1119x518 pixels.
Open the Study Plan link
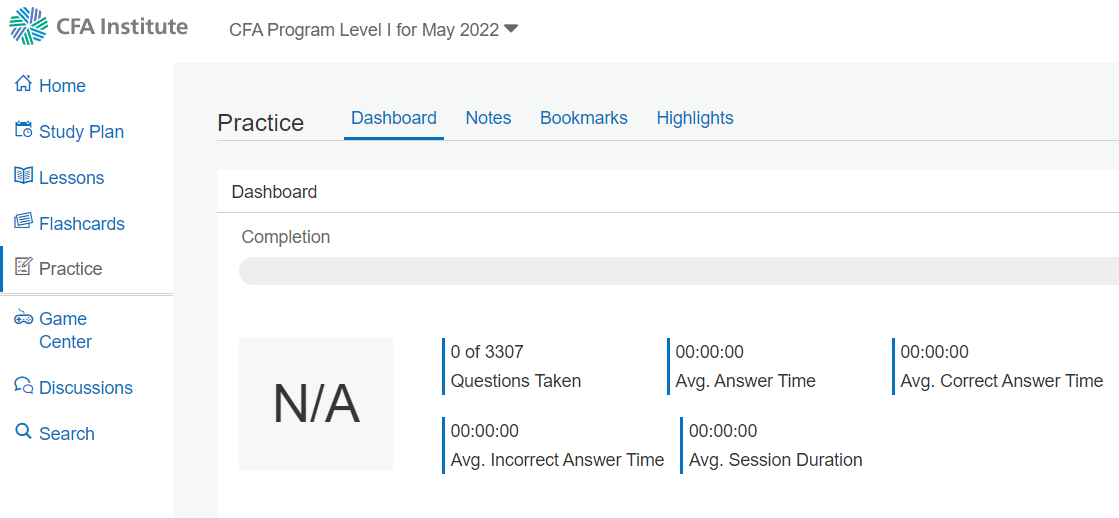81,132
